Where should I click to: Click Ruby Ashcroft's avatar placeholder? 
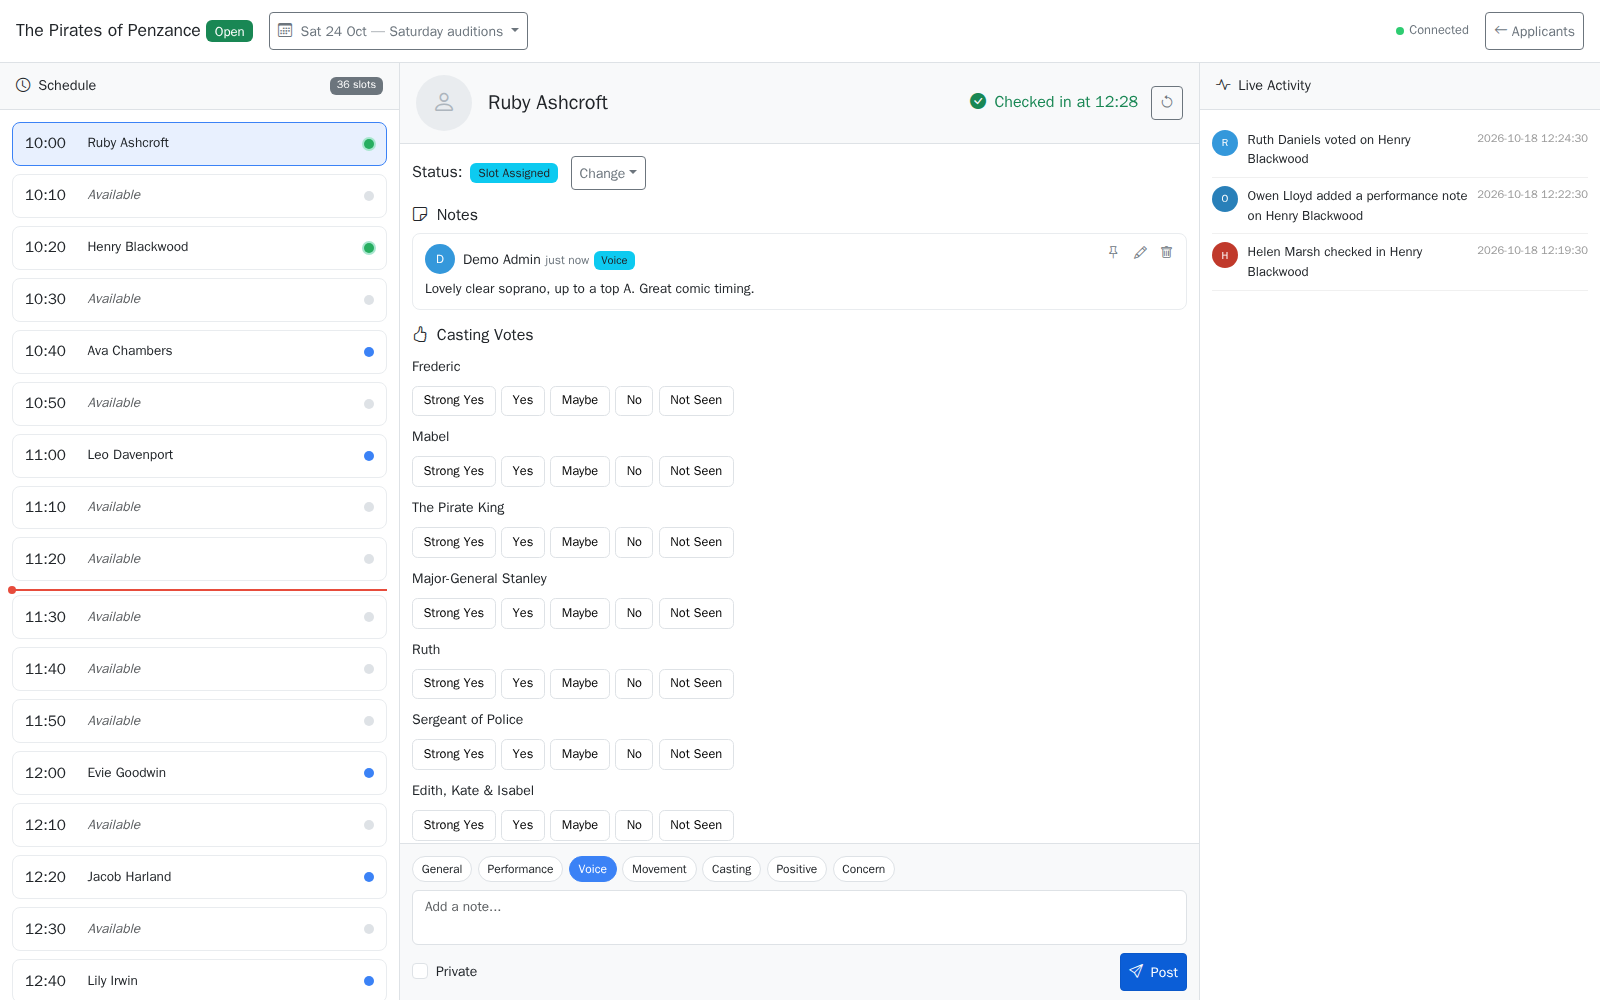(444, 102)
